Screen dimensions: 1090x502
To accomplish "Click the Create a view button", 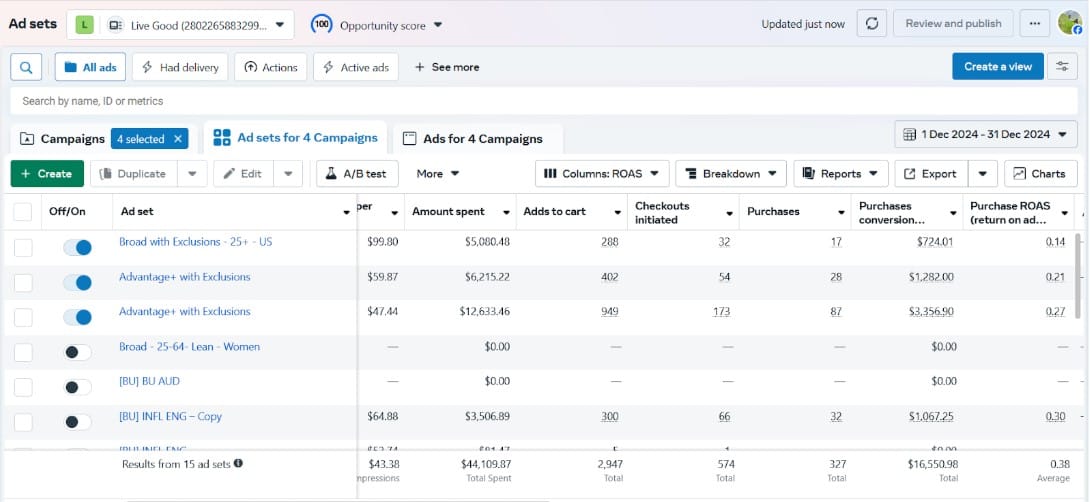I will [997, 67].
